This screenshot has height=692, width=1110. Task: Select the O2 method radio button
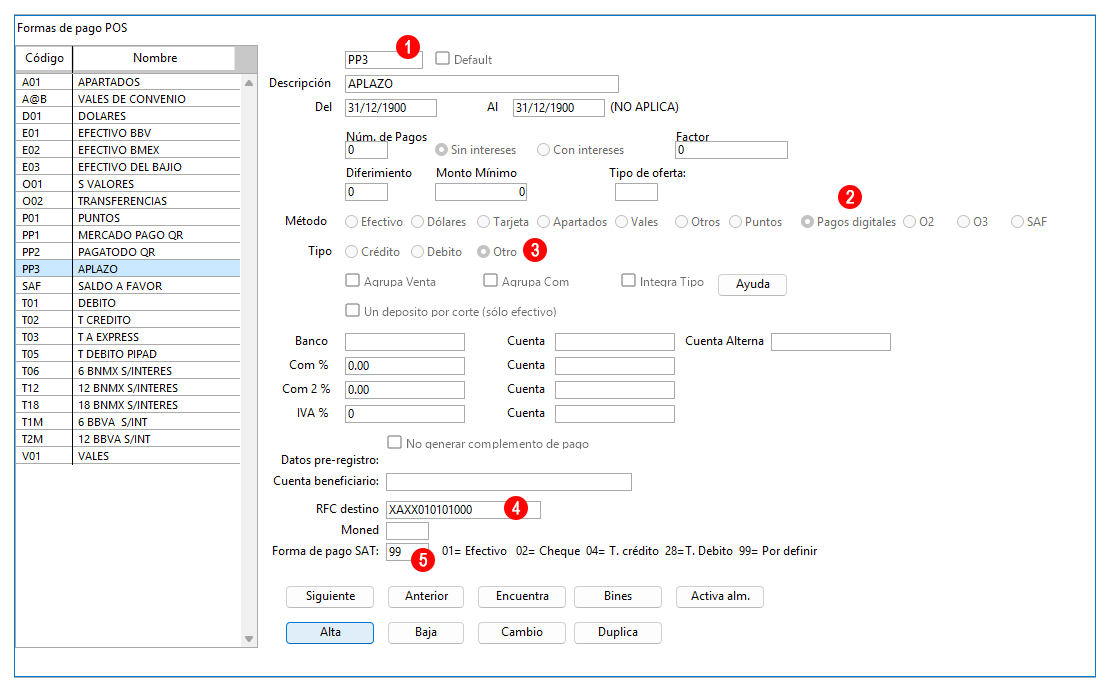tap(910, 222)
